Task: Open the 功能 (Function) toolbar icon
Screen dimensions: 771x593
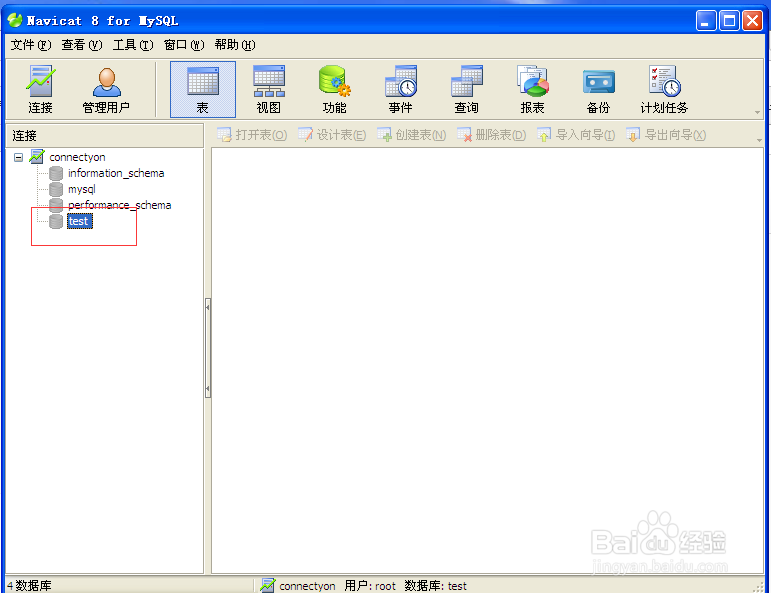Action: click(335, 89)
